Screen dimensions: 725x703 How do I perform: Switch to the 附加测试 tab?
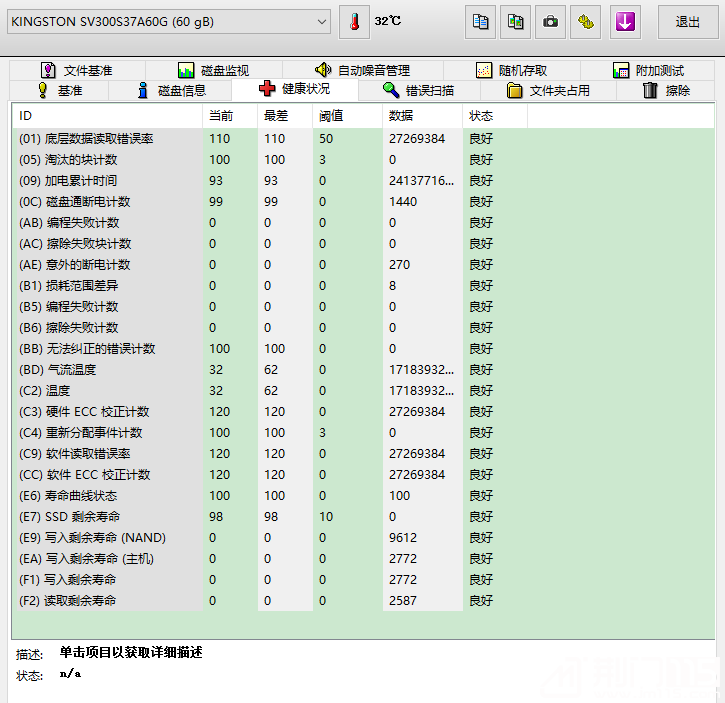pos(648,70)
